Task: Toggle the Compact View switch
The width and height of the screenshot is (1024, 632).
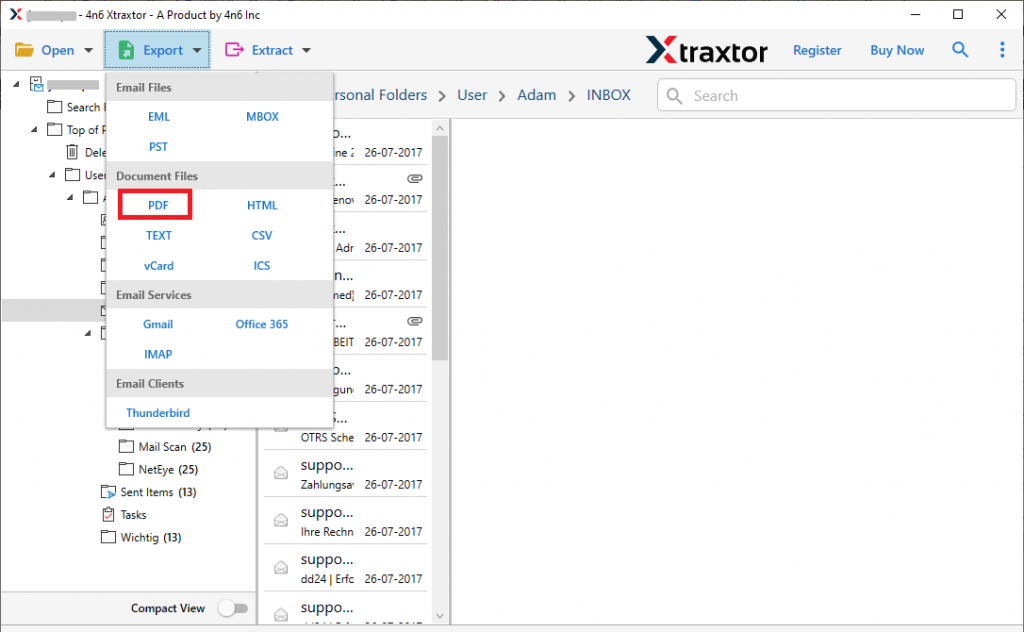Action: pyautogui.click(x=232, y=608)
